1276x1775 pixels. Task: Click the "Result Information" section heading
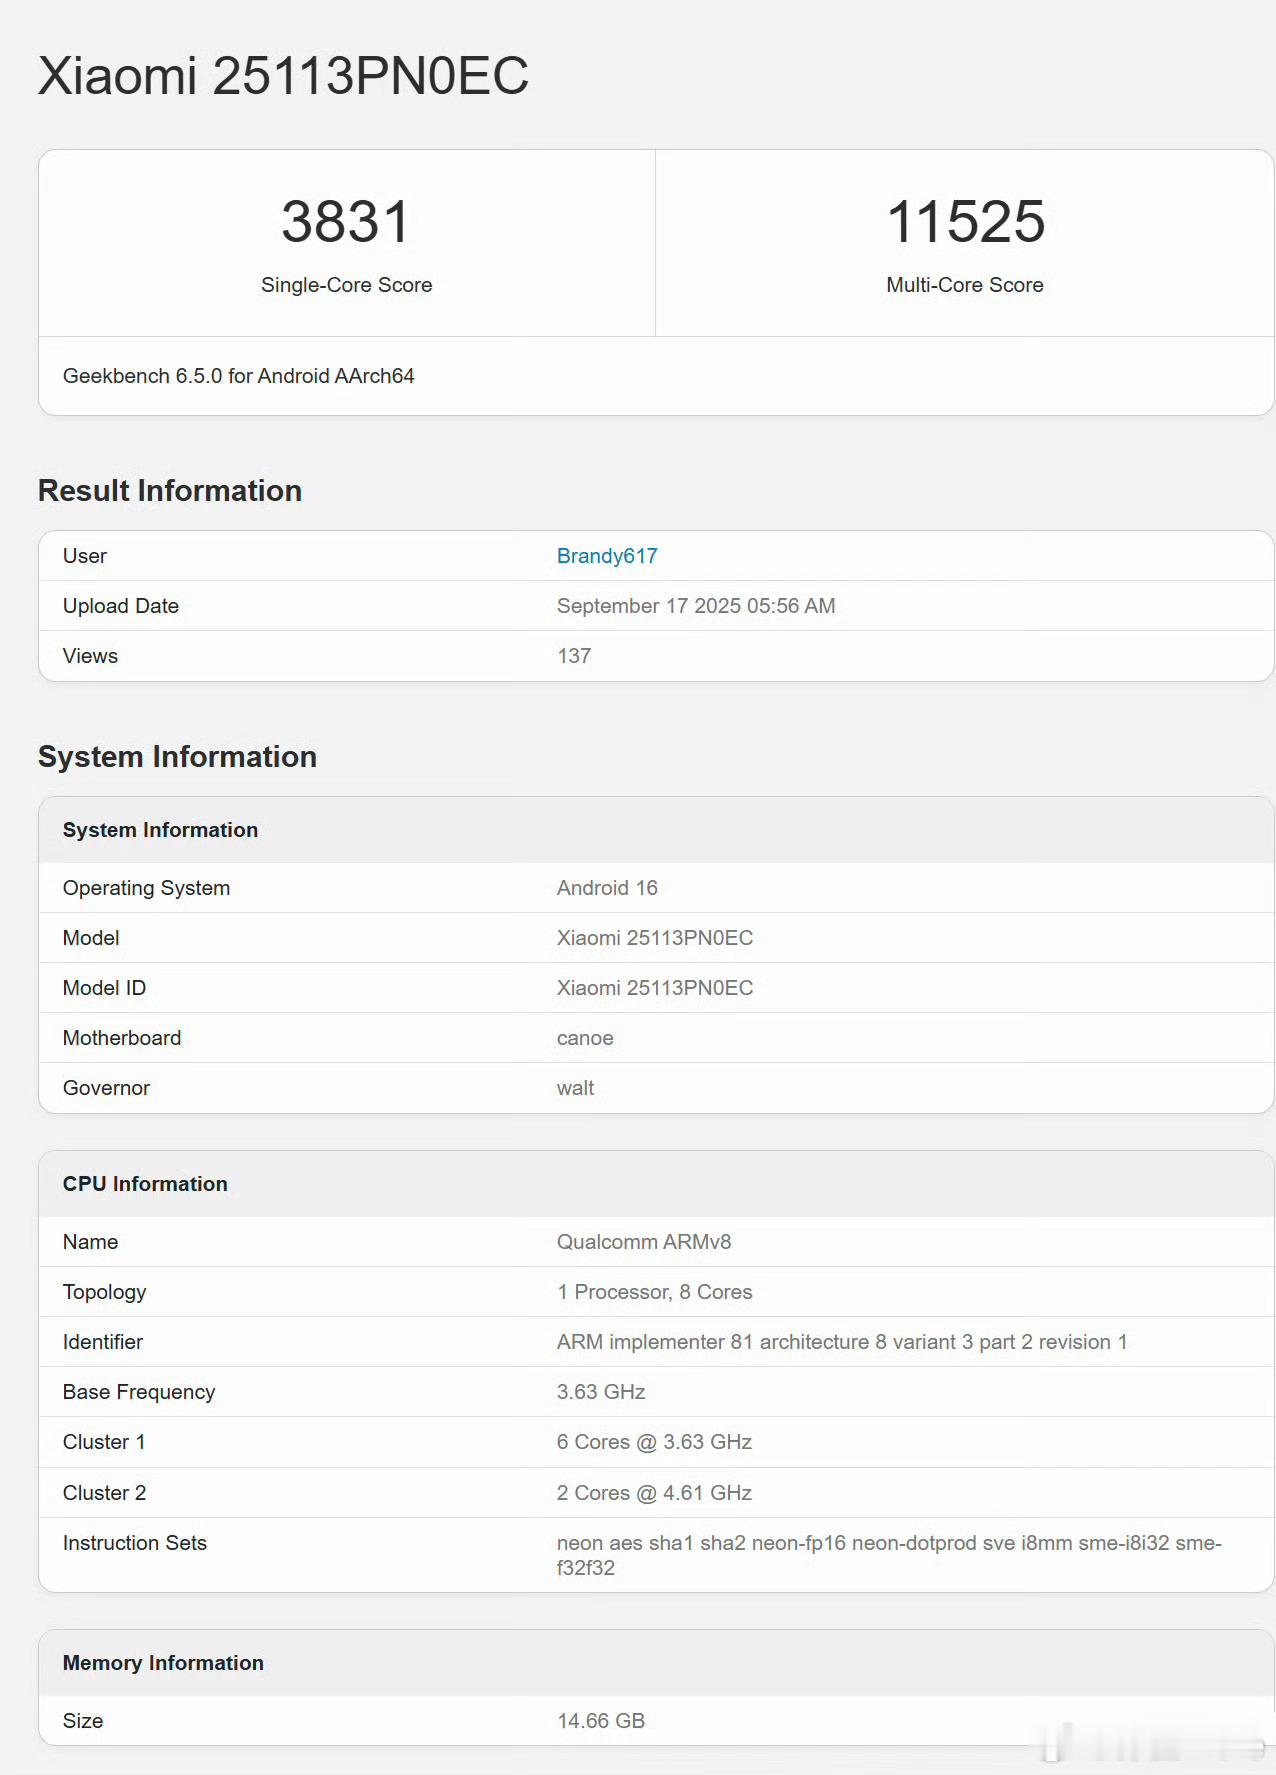170,491
